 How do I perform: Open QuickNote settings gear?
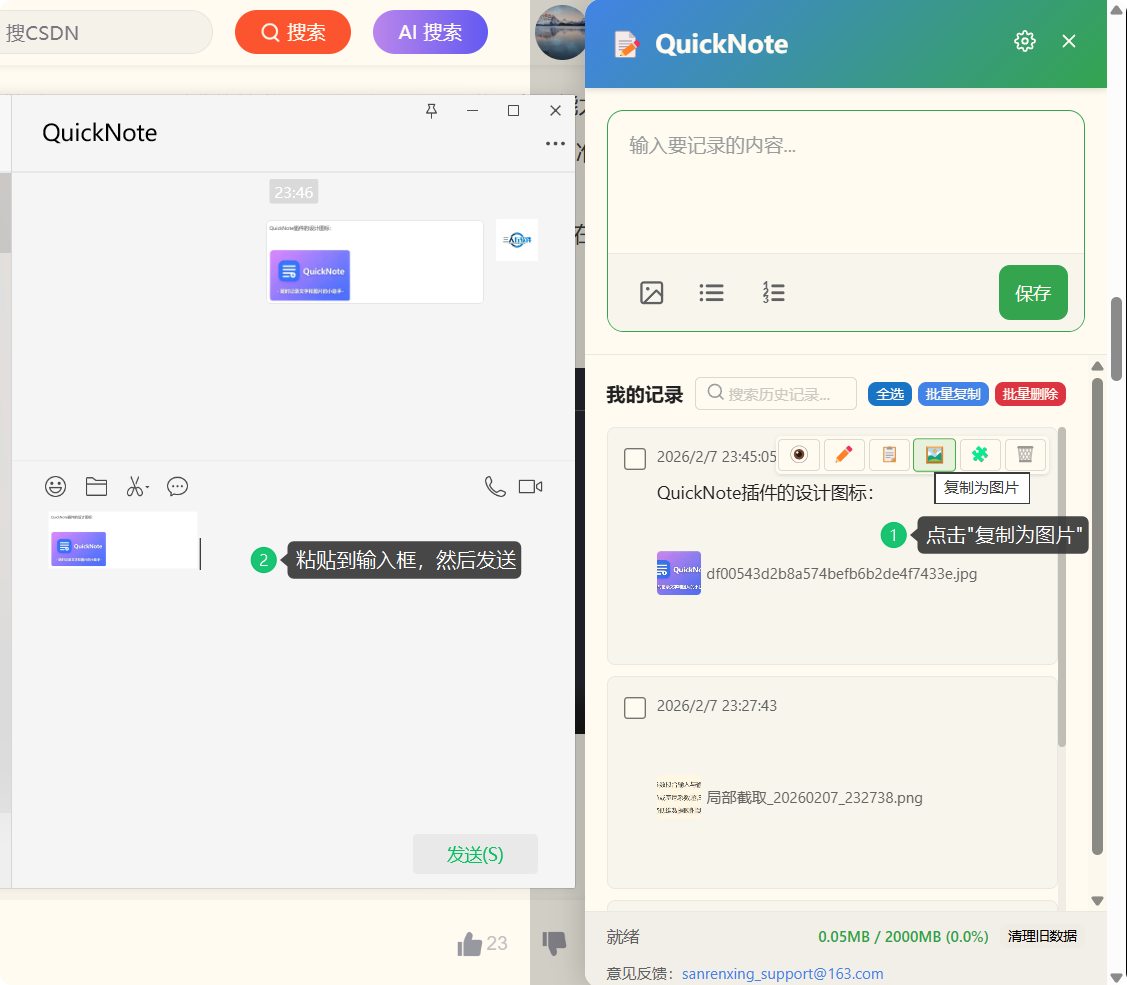tap(1024, 41)
